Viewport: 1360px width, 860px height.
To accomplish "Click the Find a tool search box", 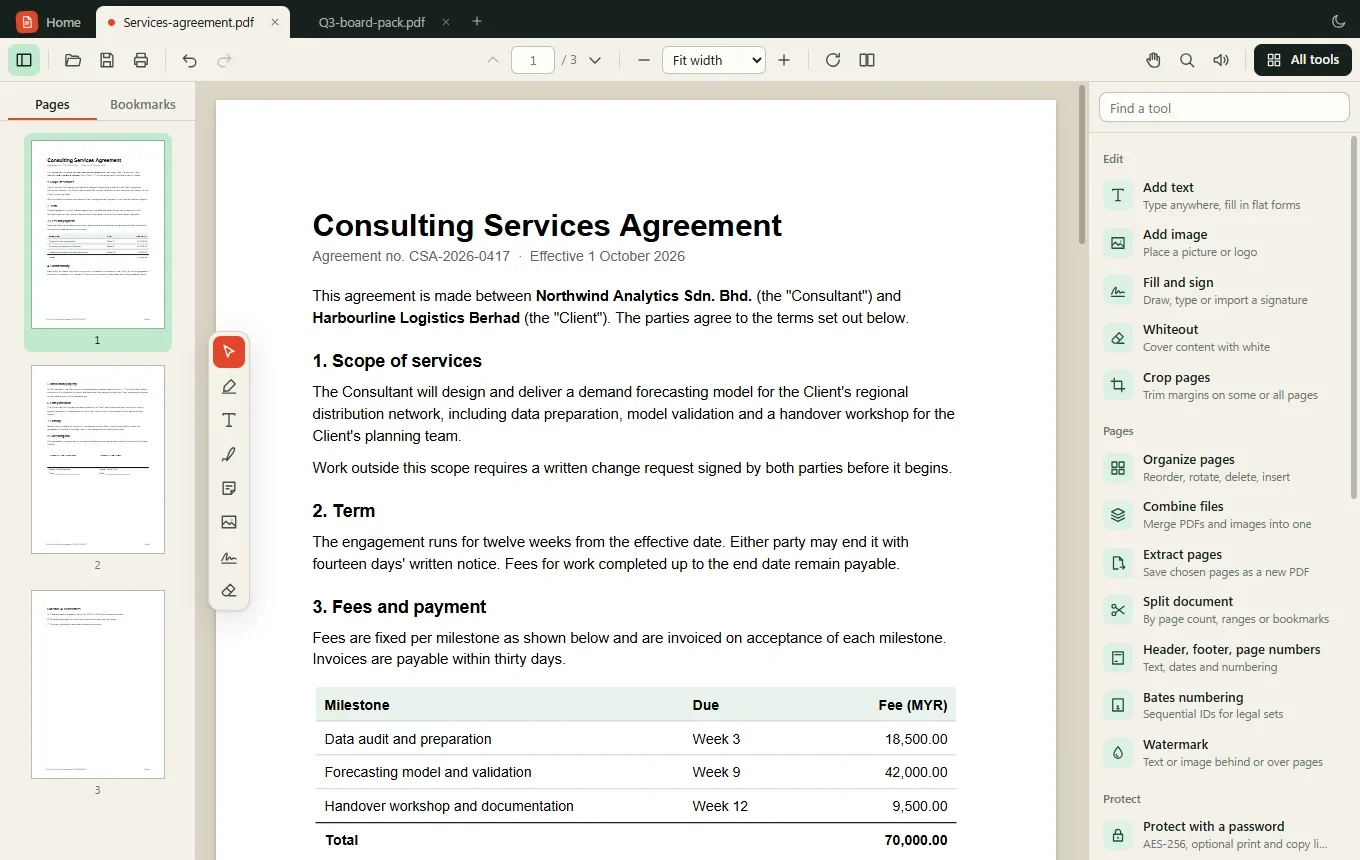I will click(x=1224, y=108).
